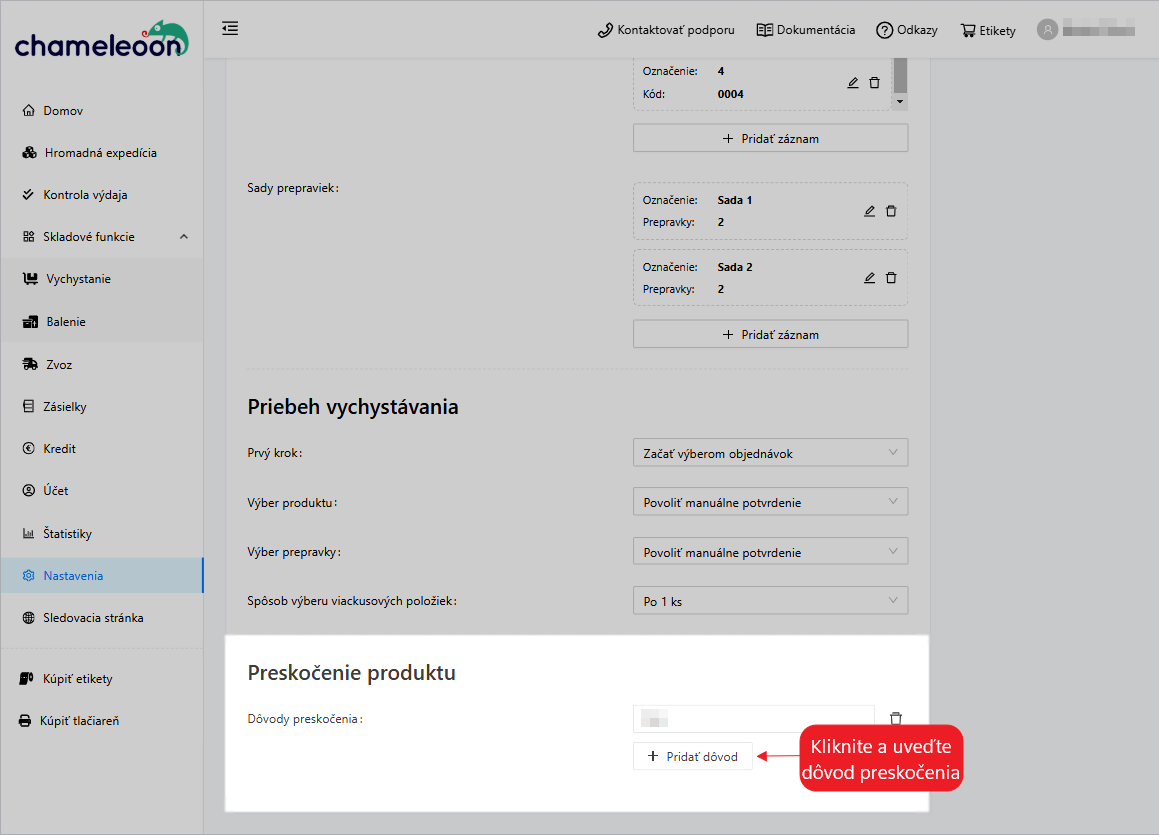Open the Prvý krok dropdown

pyautogui.click(x=770, y=452)
